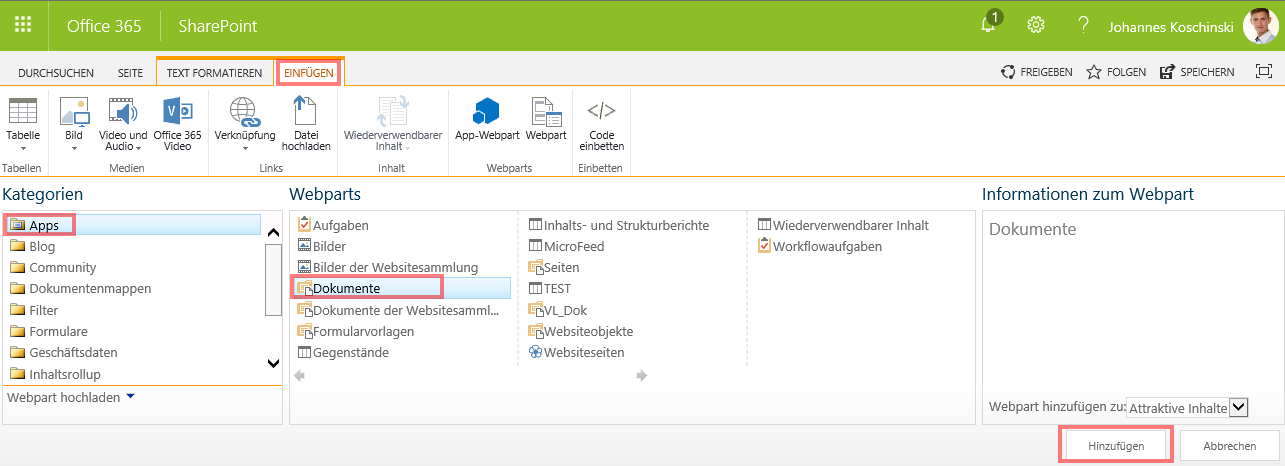Open the Webpart hinzufügen zu dropdown

[1239, 407]
